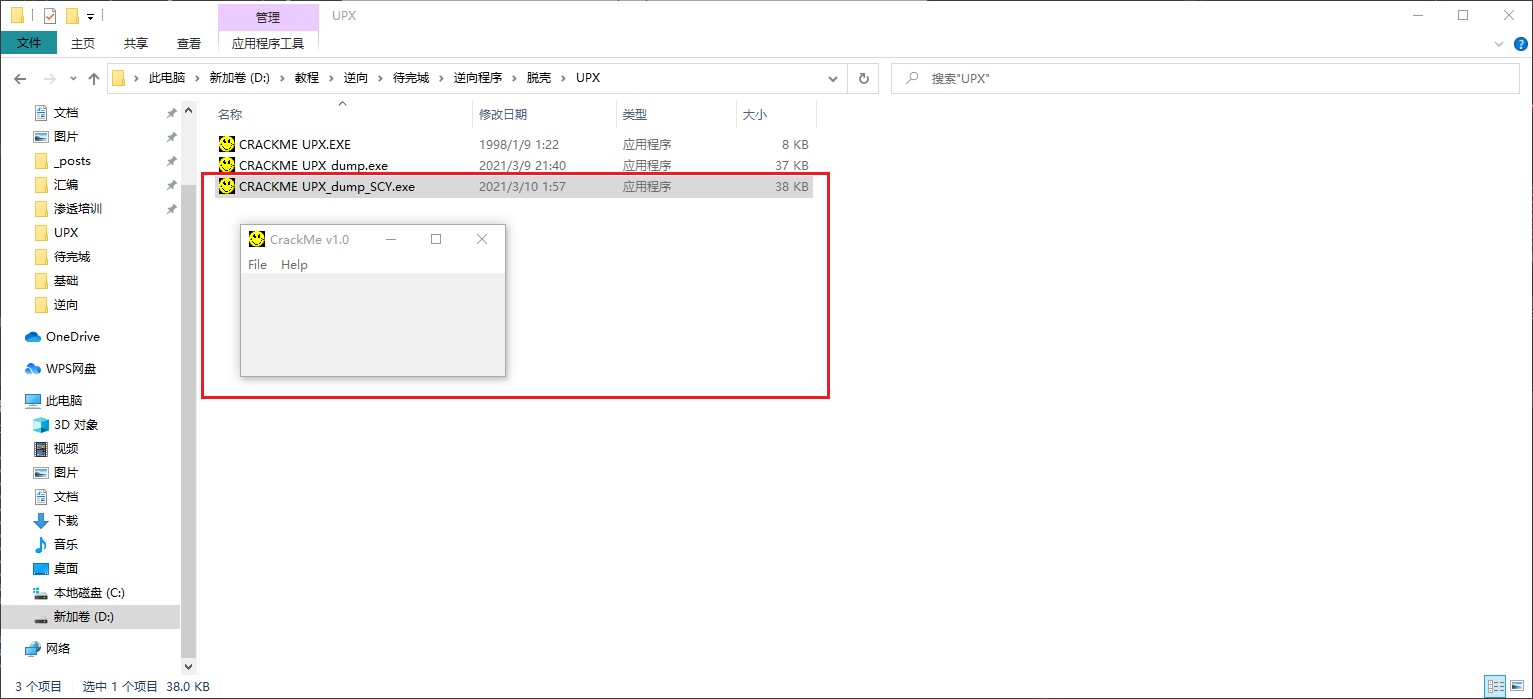
Task: Open 3D 对象 folder in sidebar
Action: pos(76,425)
